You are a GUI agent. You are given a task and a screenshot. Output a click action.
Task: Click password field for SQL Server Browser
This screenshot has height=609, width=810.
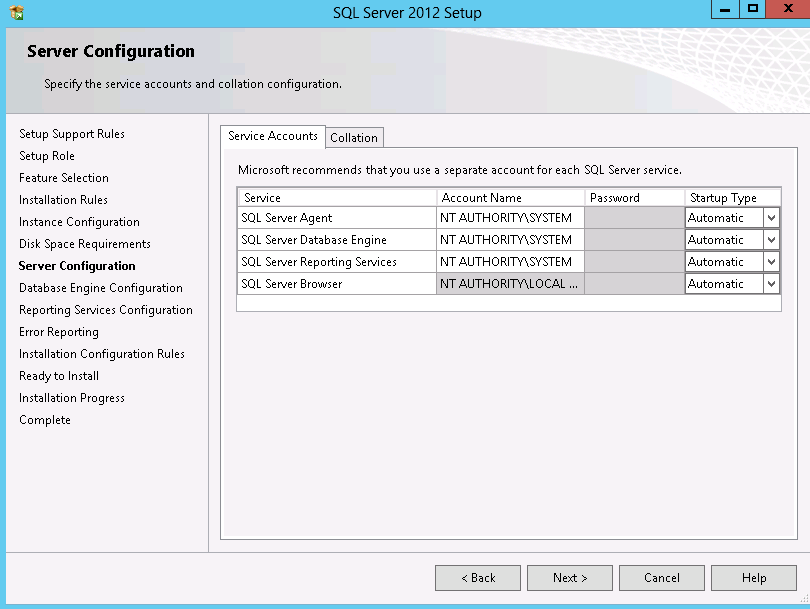click(634, 284)
